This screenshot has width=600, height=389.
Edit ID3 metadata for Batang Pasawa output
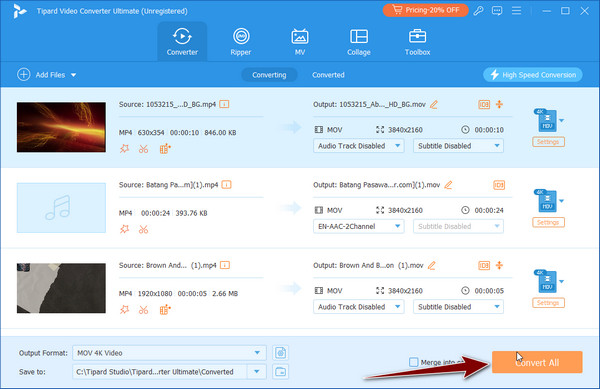pyautogui.click(x=499, y=185)
